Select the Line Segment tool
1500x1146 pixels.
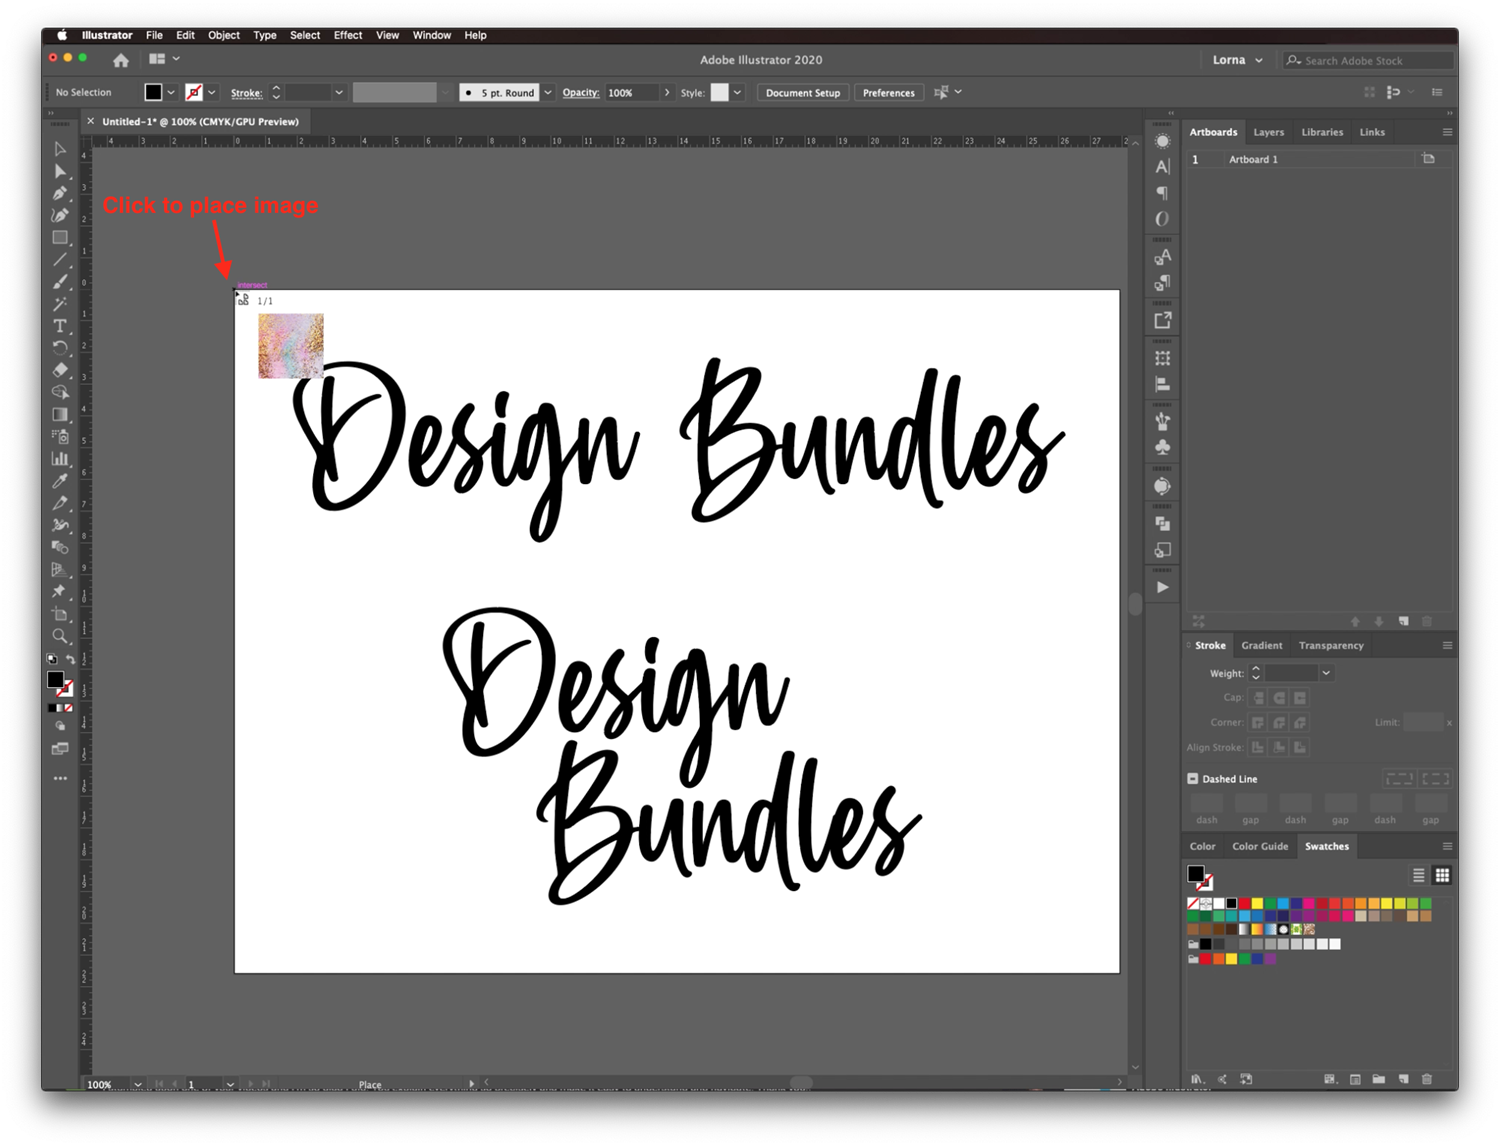tap(60, 260)
